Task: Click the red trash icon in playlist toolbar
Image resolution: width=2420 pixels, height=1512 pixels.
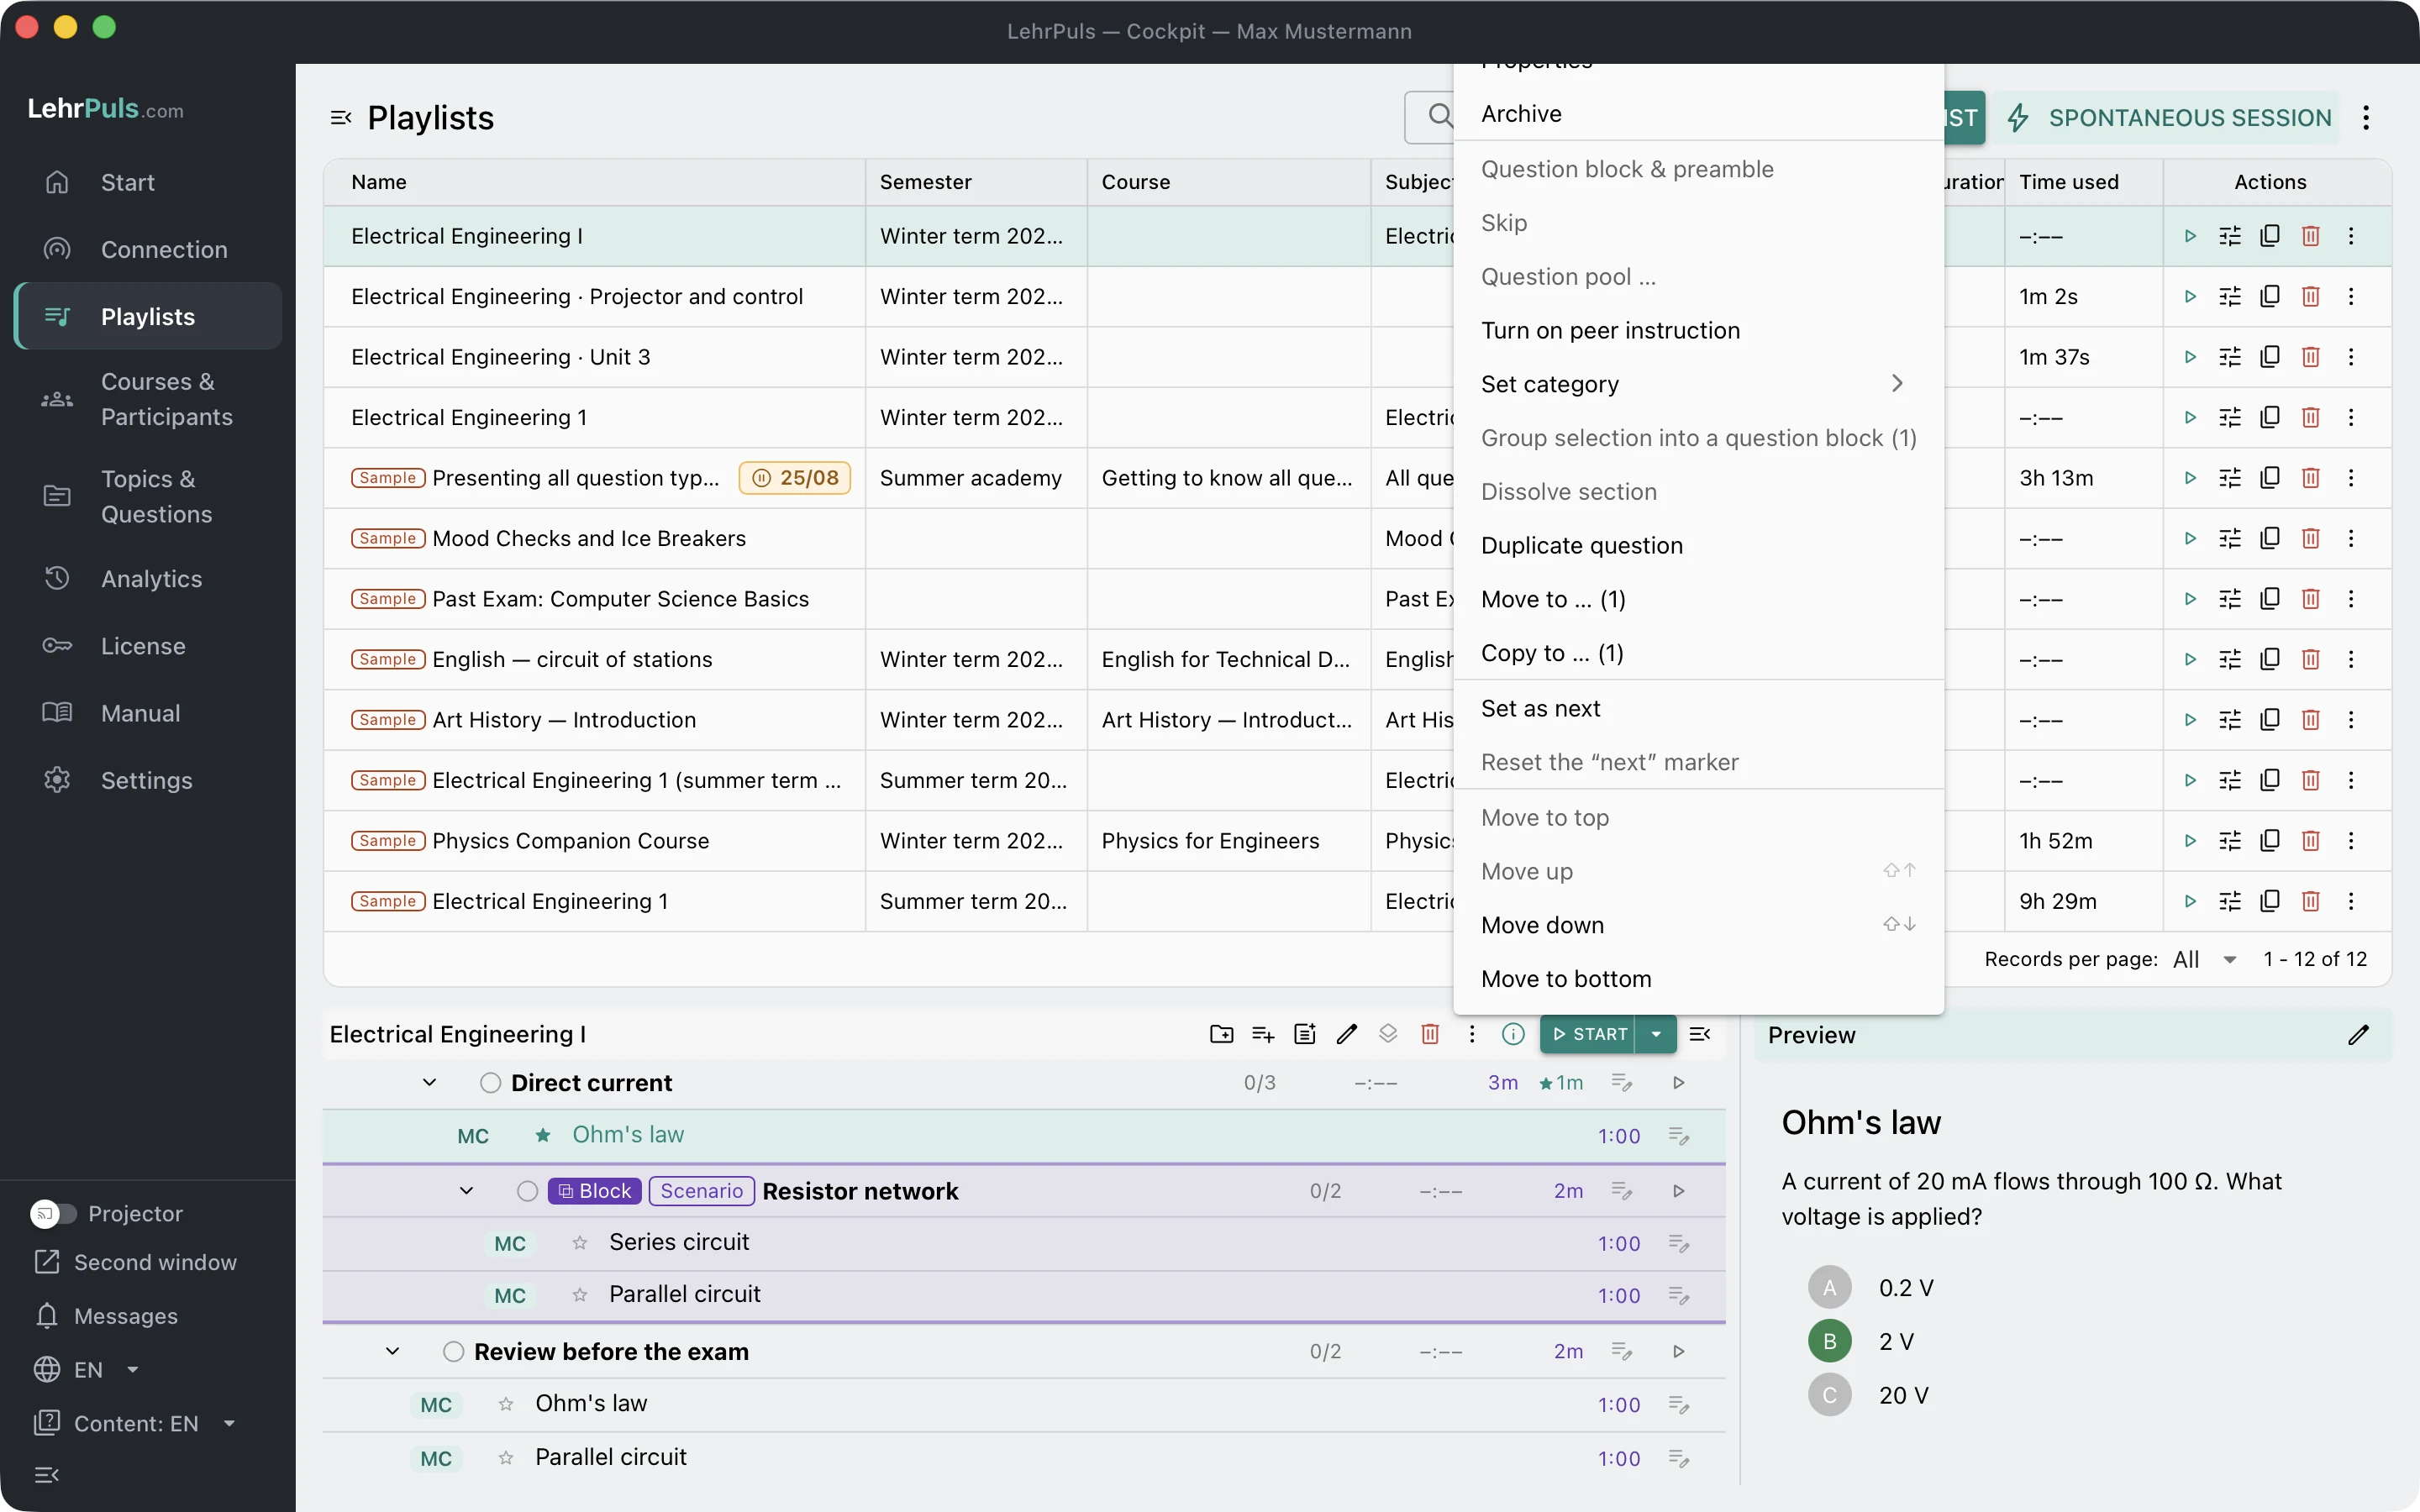Action: pyautogui.click(x=1430, y=1034)
